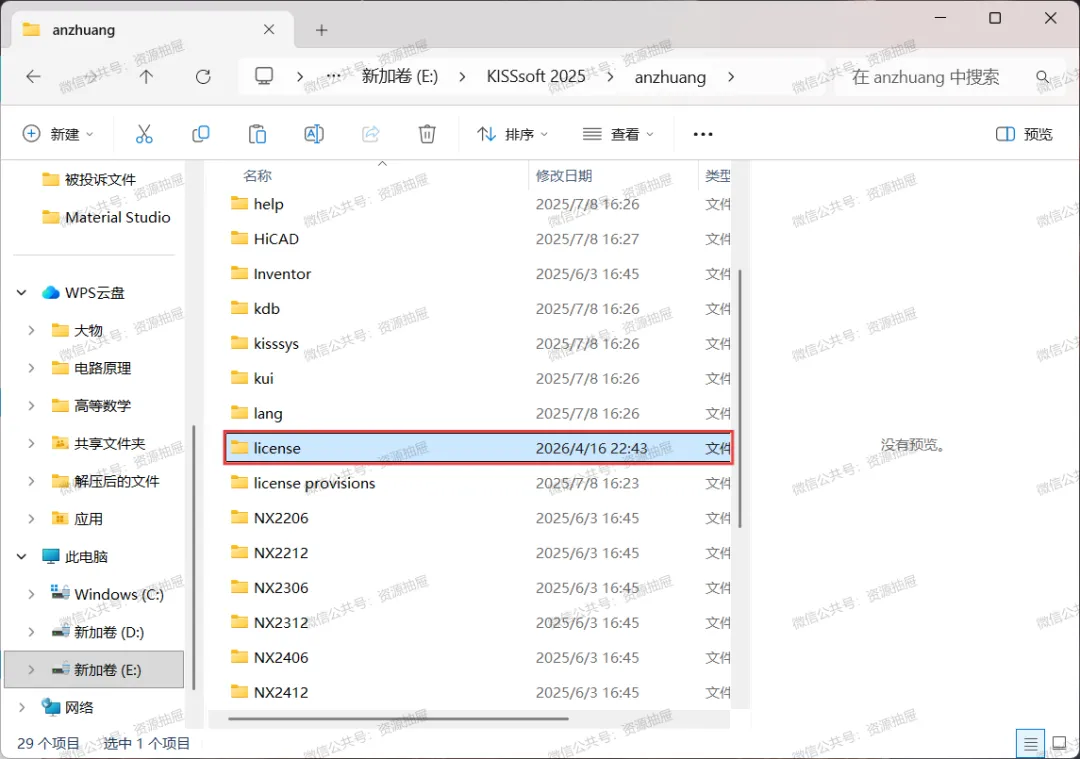Switch to large thumbnails view in status bar
Image resolution: width=1080 pixels, height=759 pixels.
1059,744
